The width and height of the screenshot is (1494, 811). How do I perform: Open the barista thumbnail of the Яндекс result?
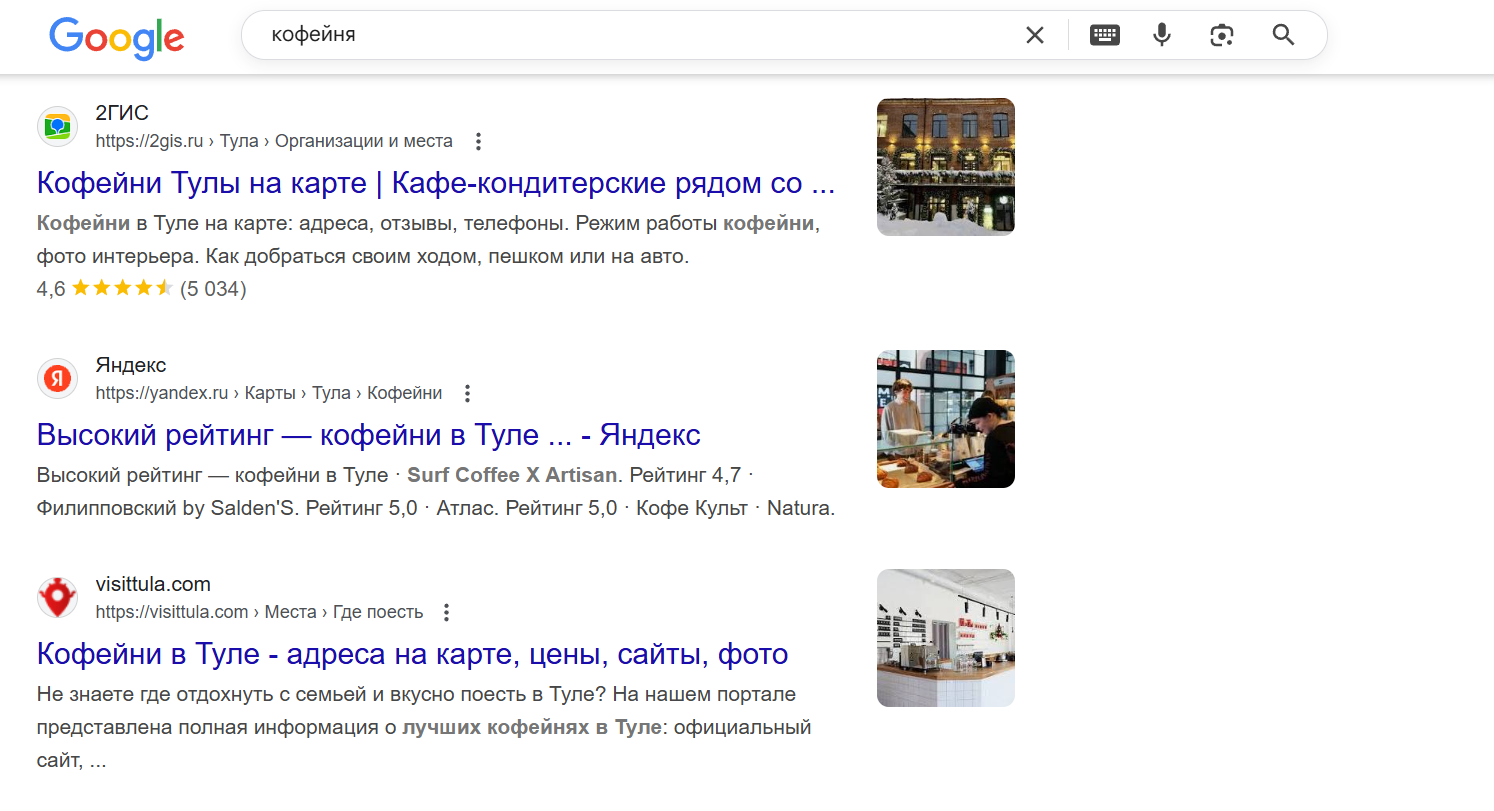point(946,419)
